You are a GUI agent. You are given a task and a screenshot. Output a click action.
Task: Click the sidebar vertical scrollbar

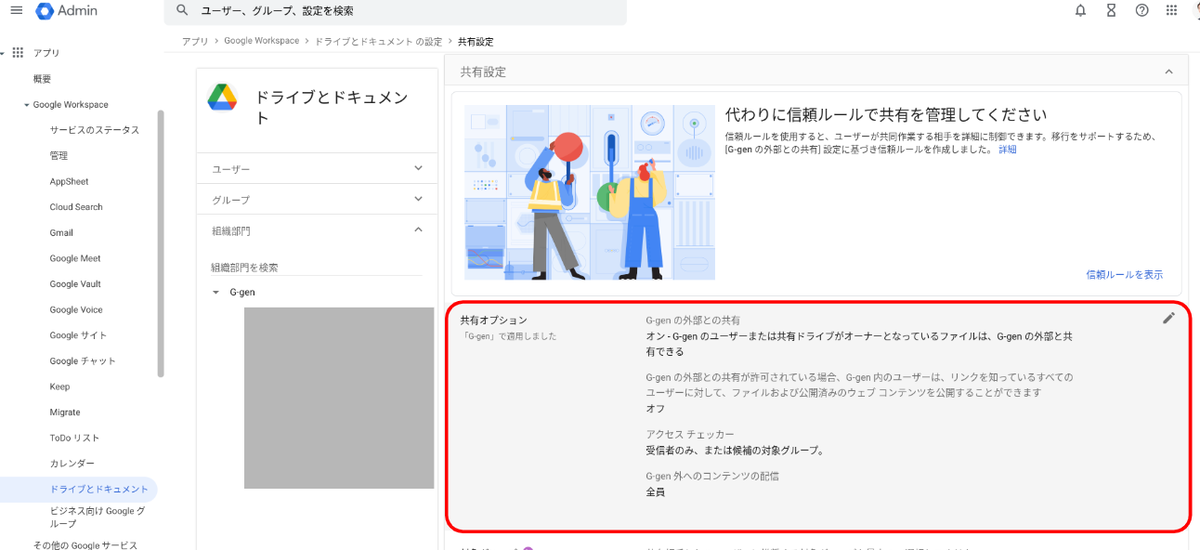tap(161, 243)
